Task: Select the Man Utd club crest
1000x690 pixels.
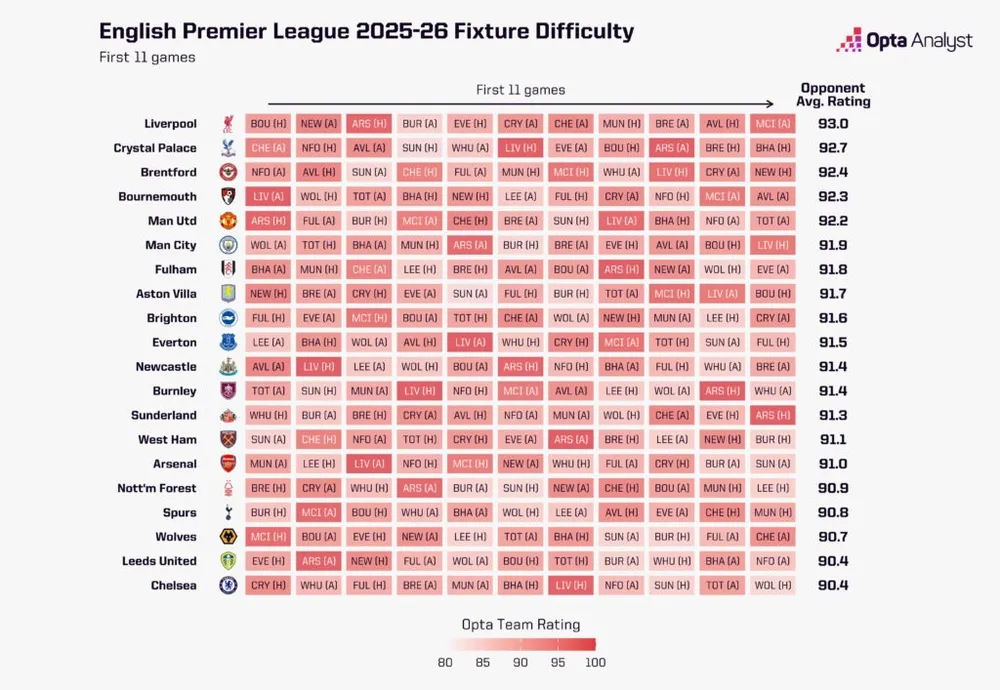Action: 228,221
